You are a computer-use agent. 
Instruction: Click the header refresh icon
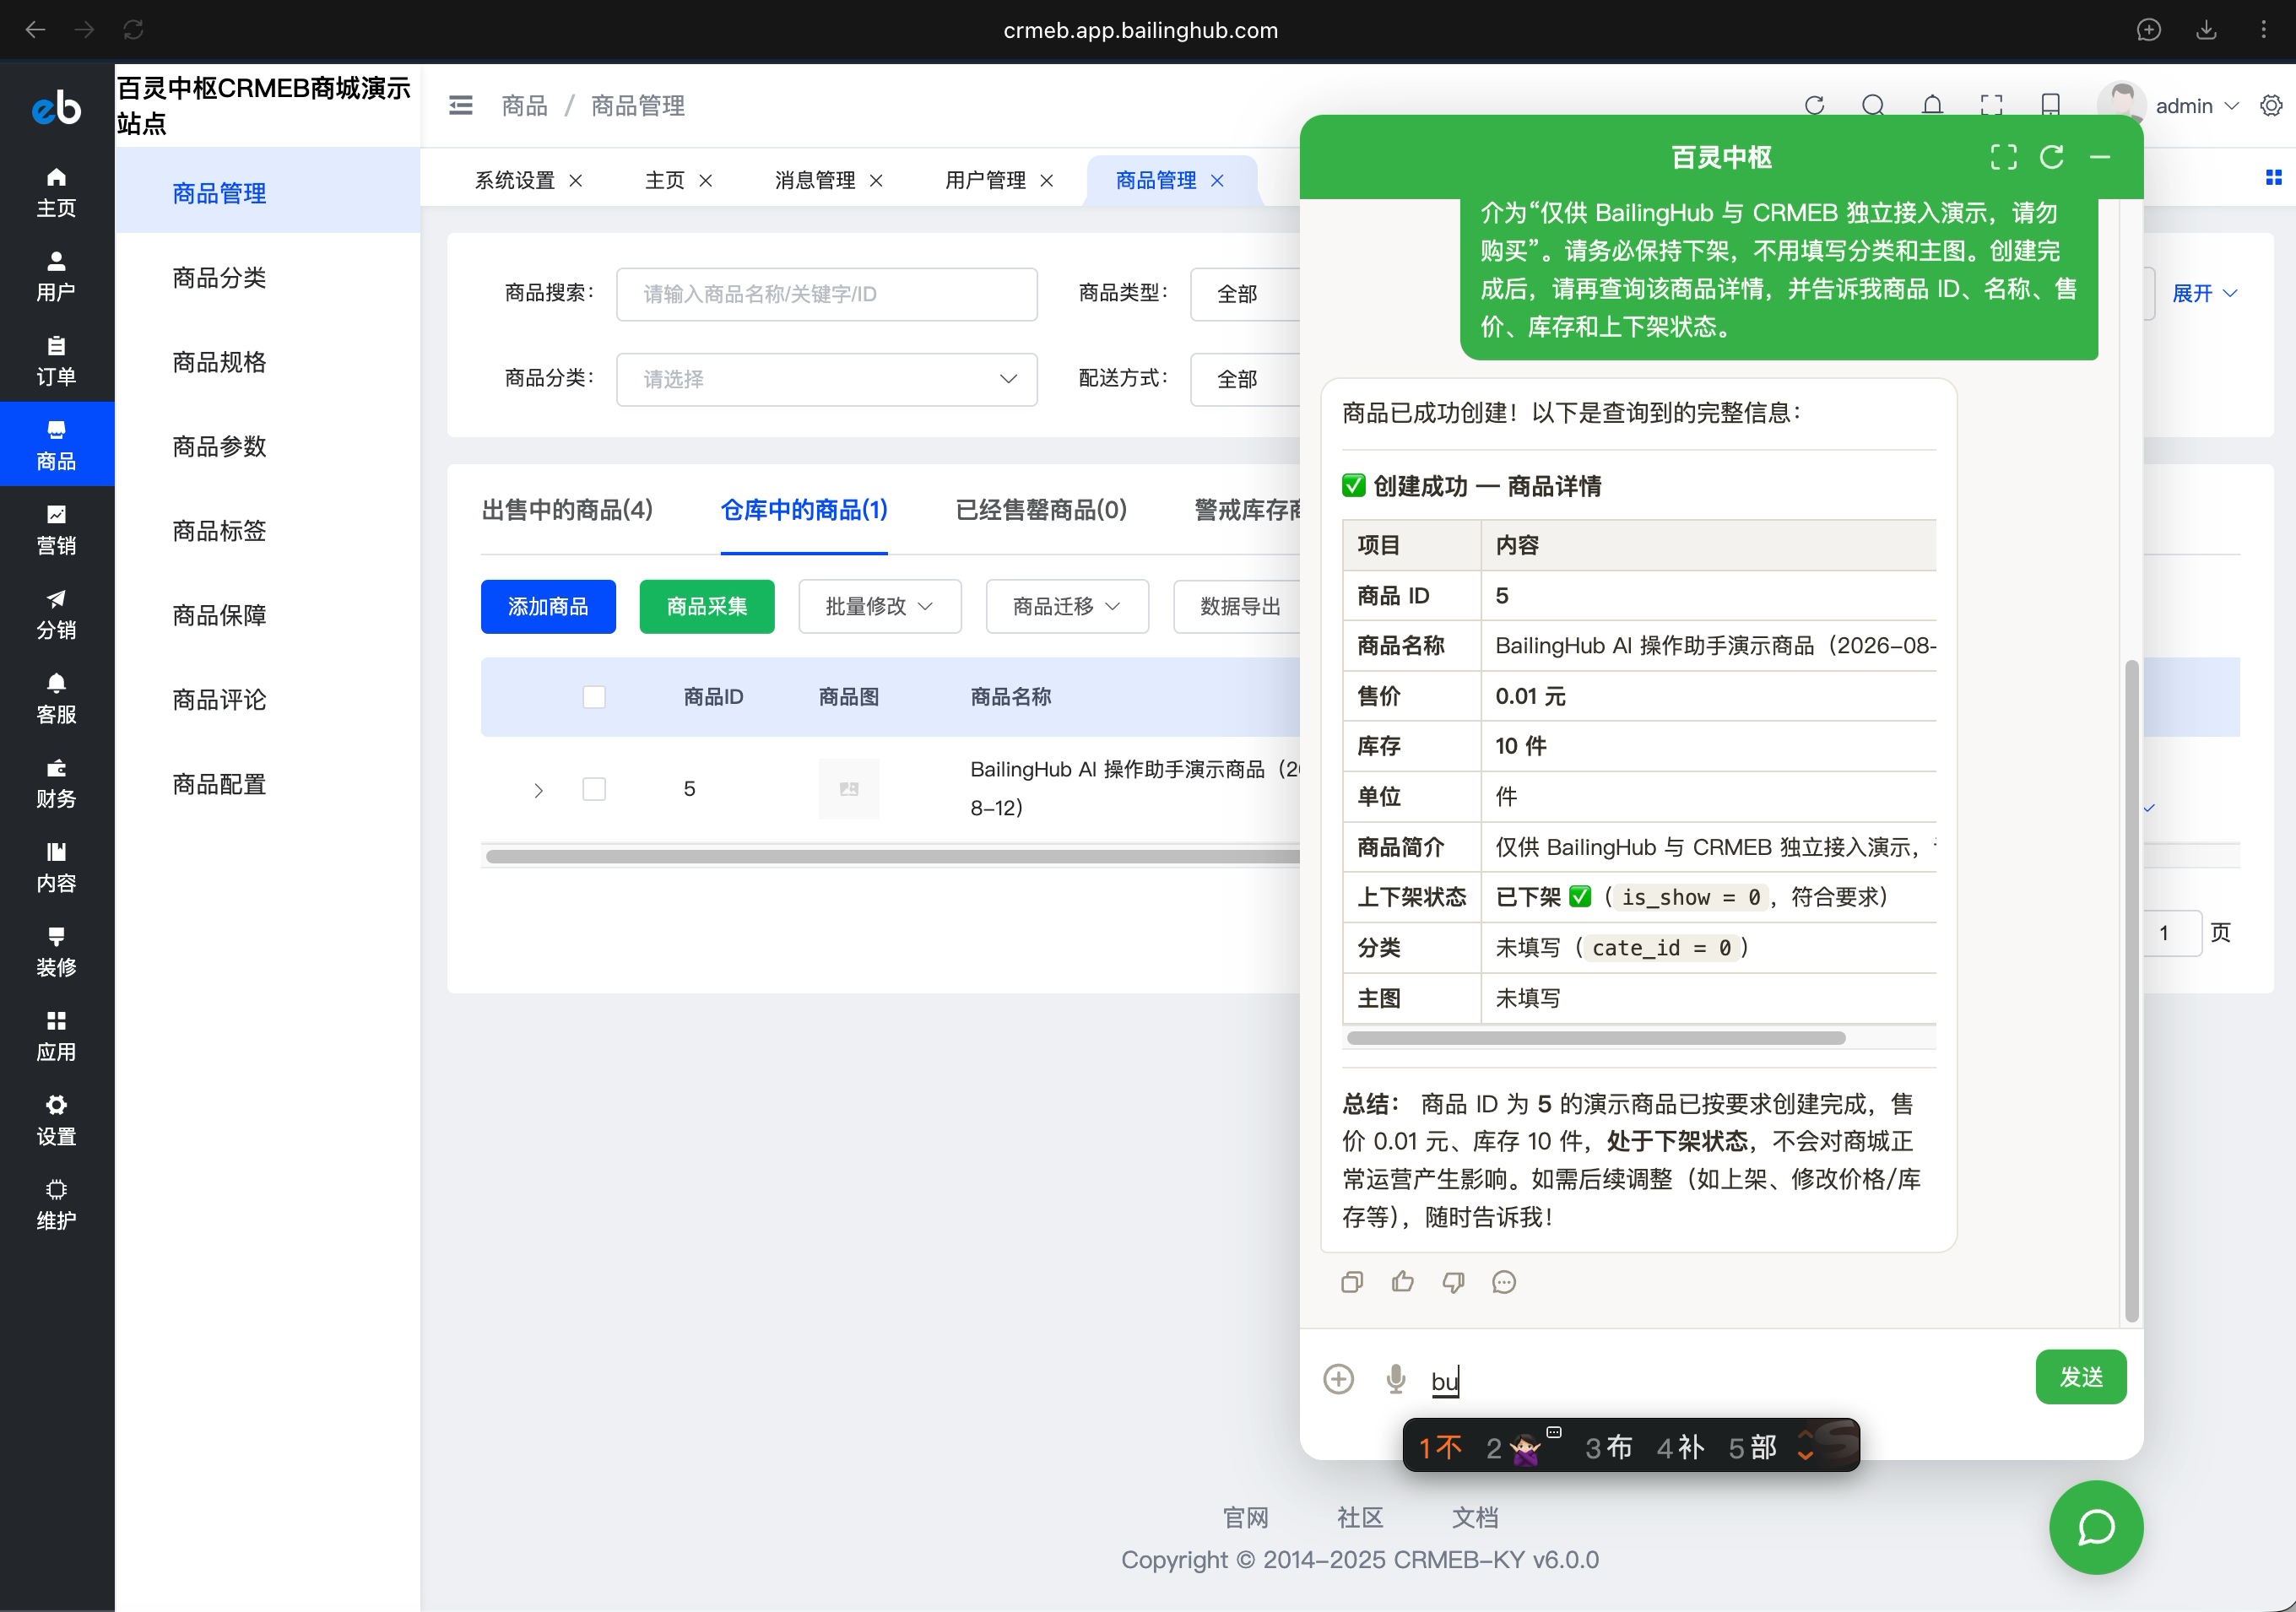pyautogui.click(x=1814, y=105)
